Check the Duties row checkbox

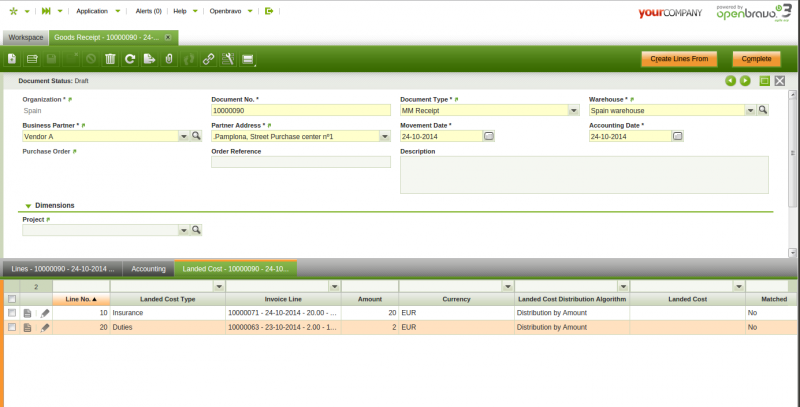[12, 327]
